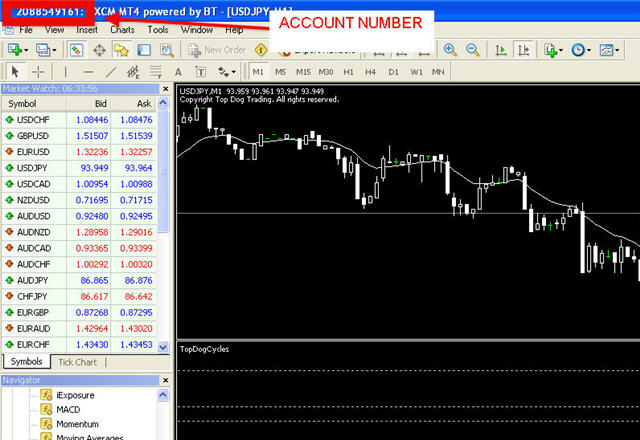Expand the New Chart dropdown arrow
640x440 pixels.
coord(26,50)
